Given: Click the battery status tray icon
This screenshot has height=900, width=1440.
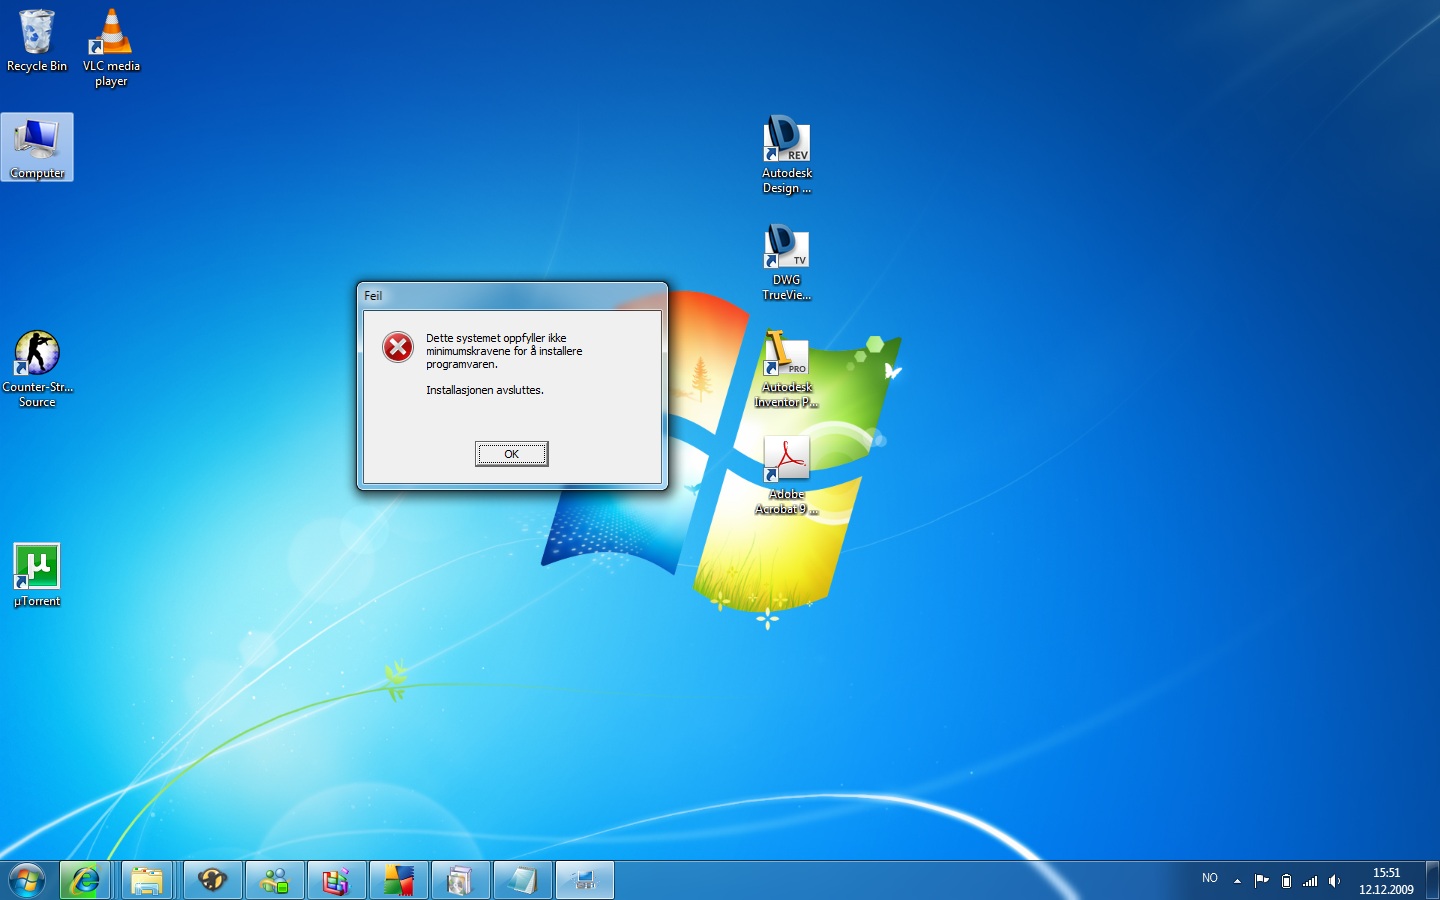Looking at the screenshot, I should (x=1286, y=881).
